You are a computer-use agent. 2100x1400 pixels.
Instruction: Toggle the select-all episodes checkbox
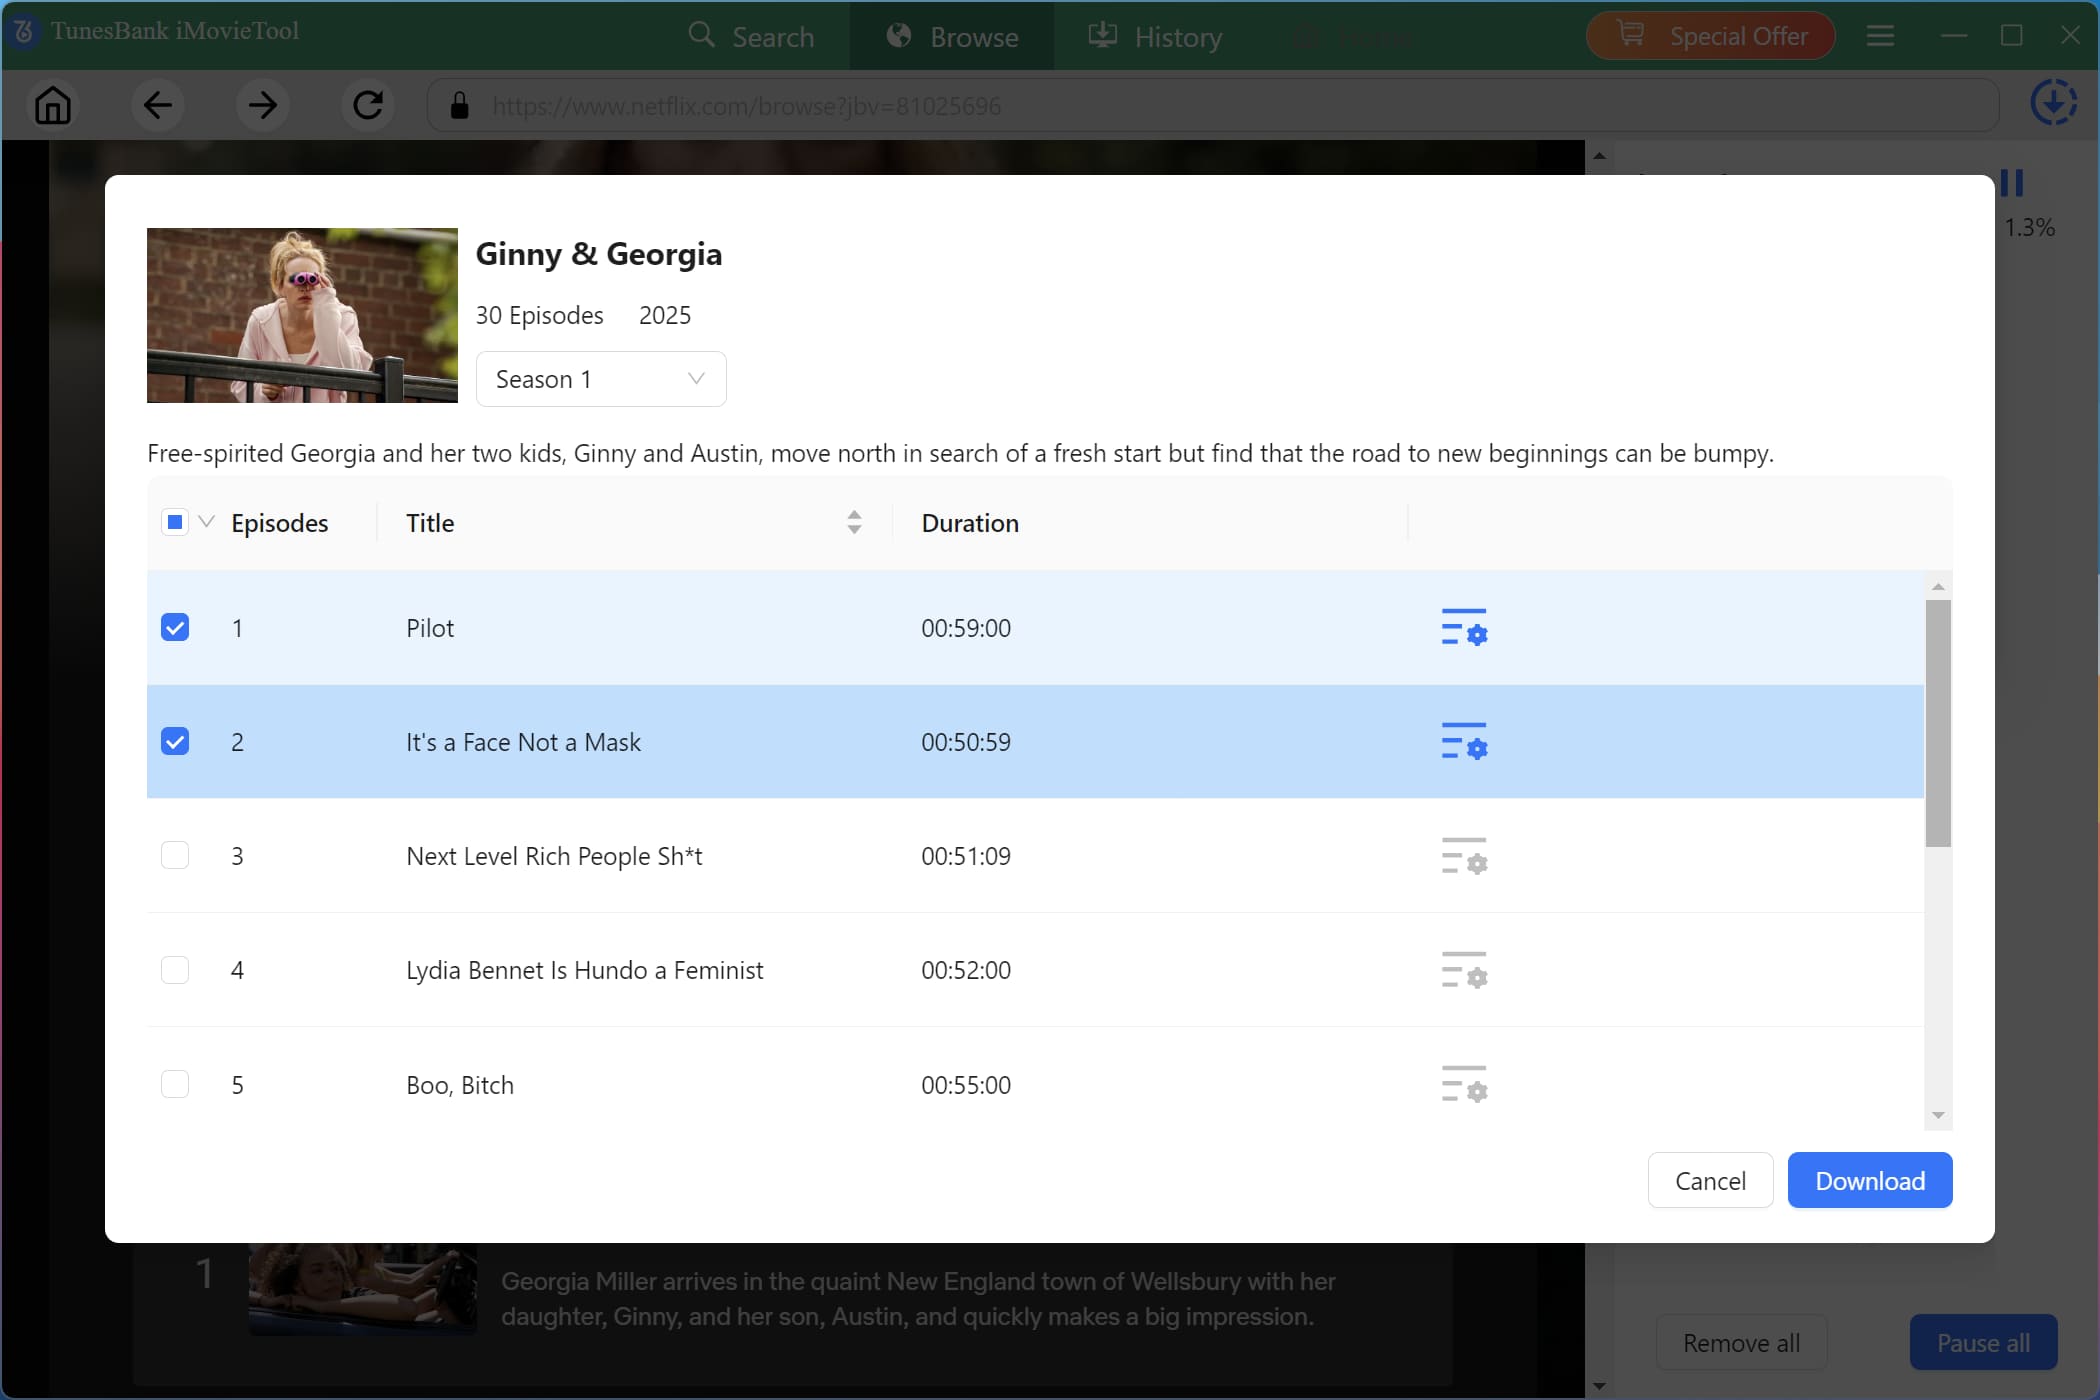pyautogui.click(x=175, y=522)
